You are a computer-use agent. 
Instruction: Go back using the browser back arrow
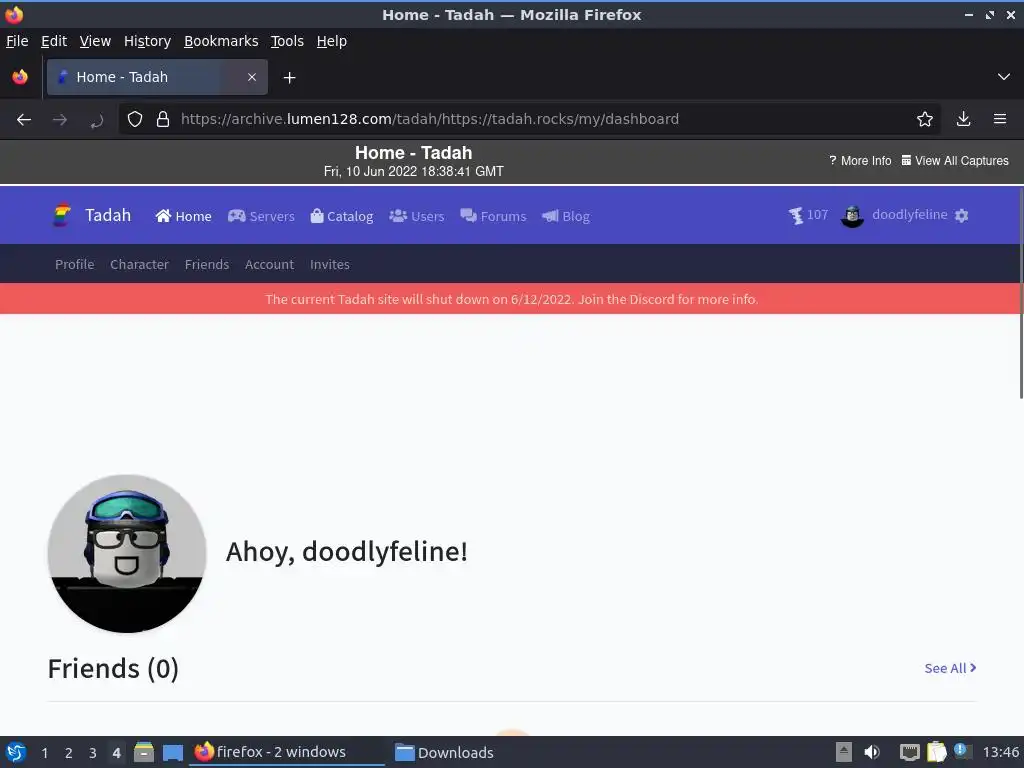tap(24, 120)
